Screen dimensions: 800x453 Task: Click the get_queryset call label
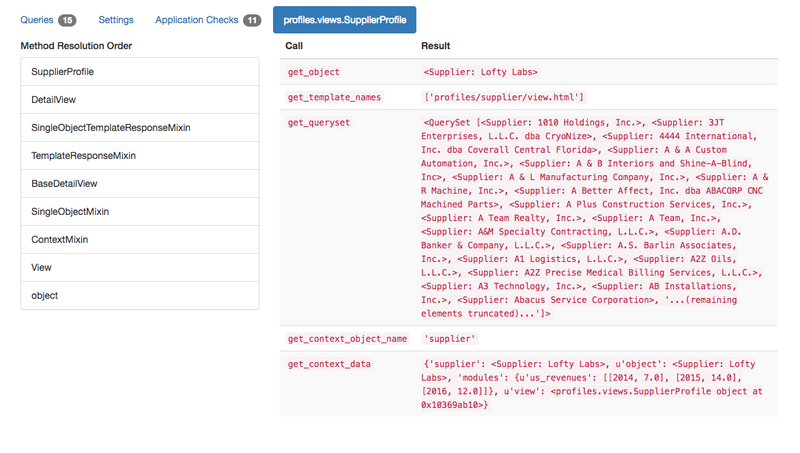[318, 122]
